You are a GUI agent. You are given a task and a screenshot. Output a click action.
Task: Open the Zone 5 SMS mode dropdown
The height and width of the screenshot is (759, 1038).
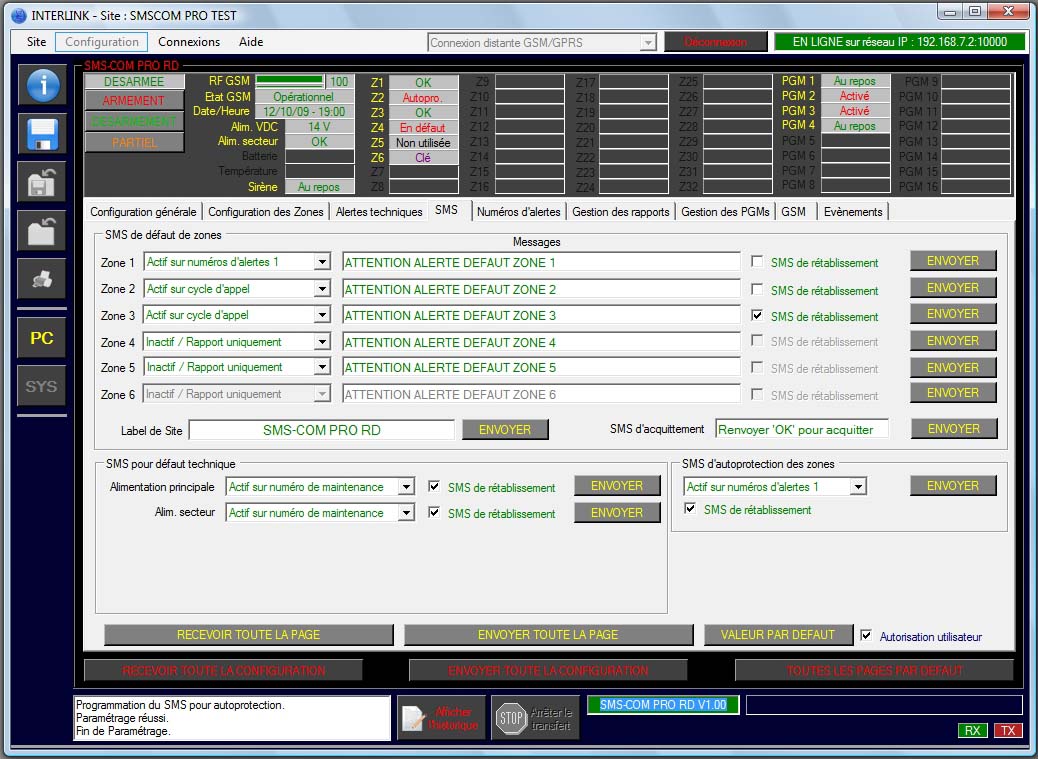point(322,367)
